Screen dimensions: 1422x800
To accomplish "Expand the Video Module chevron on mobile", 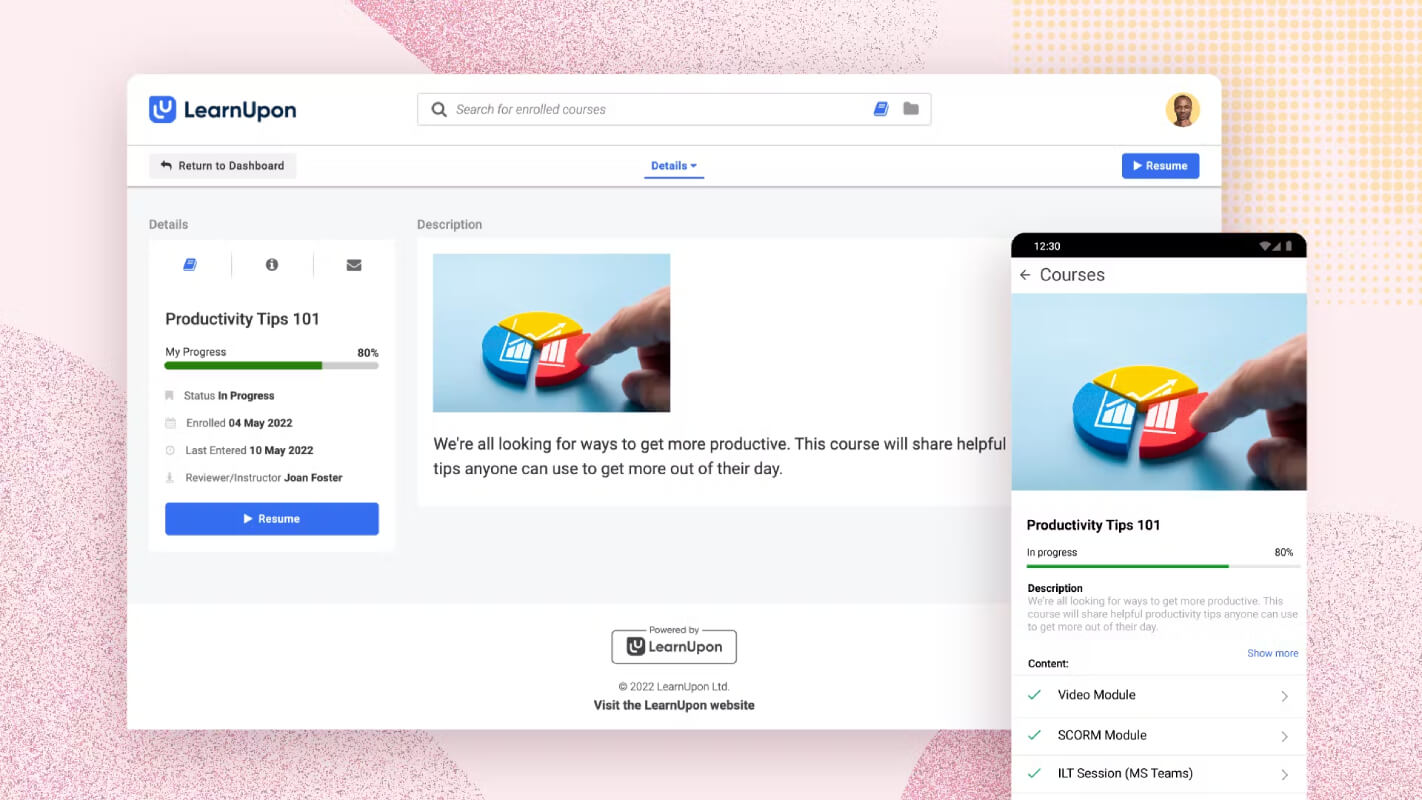I will [1285, 696].
